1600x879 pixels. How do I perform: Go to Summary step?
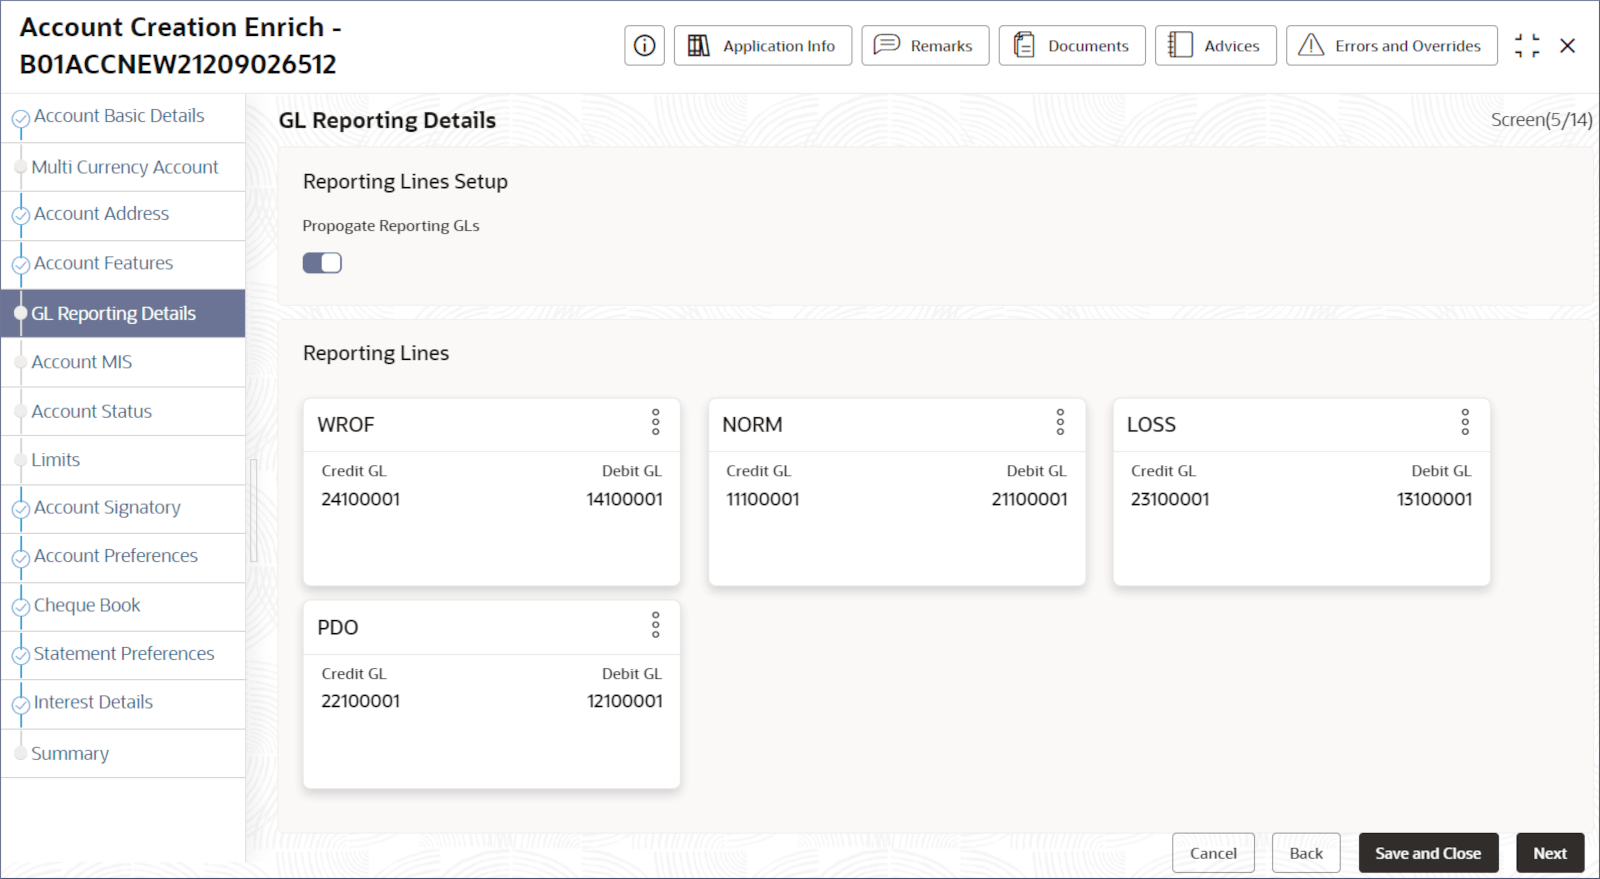pos(123,753)
